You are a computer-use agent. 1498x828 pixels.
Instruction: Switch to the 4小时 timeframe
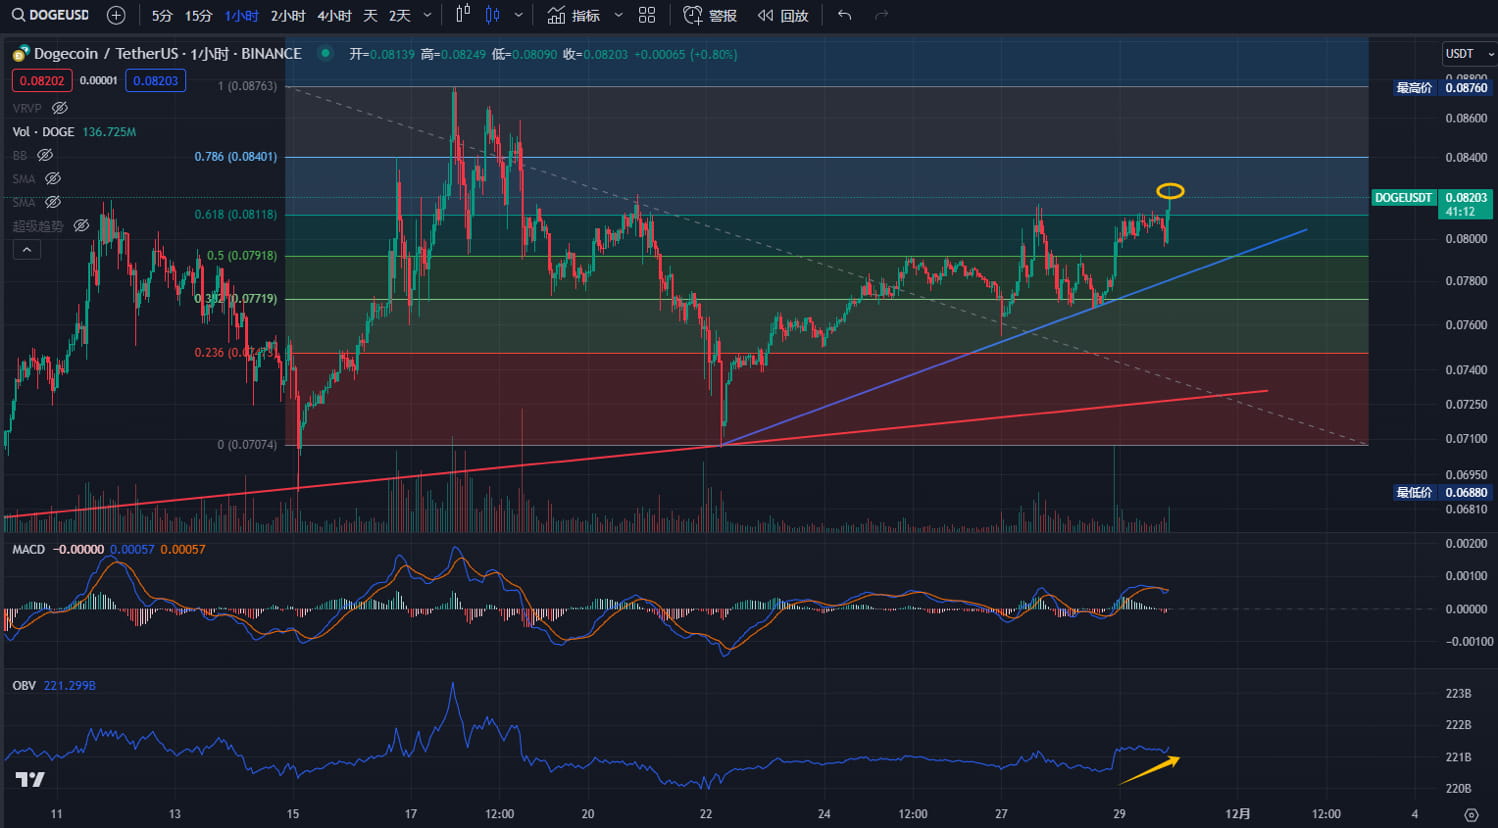[334, 15]
